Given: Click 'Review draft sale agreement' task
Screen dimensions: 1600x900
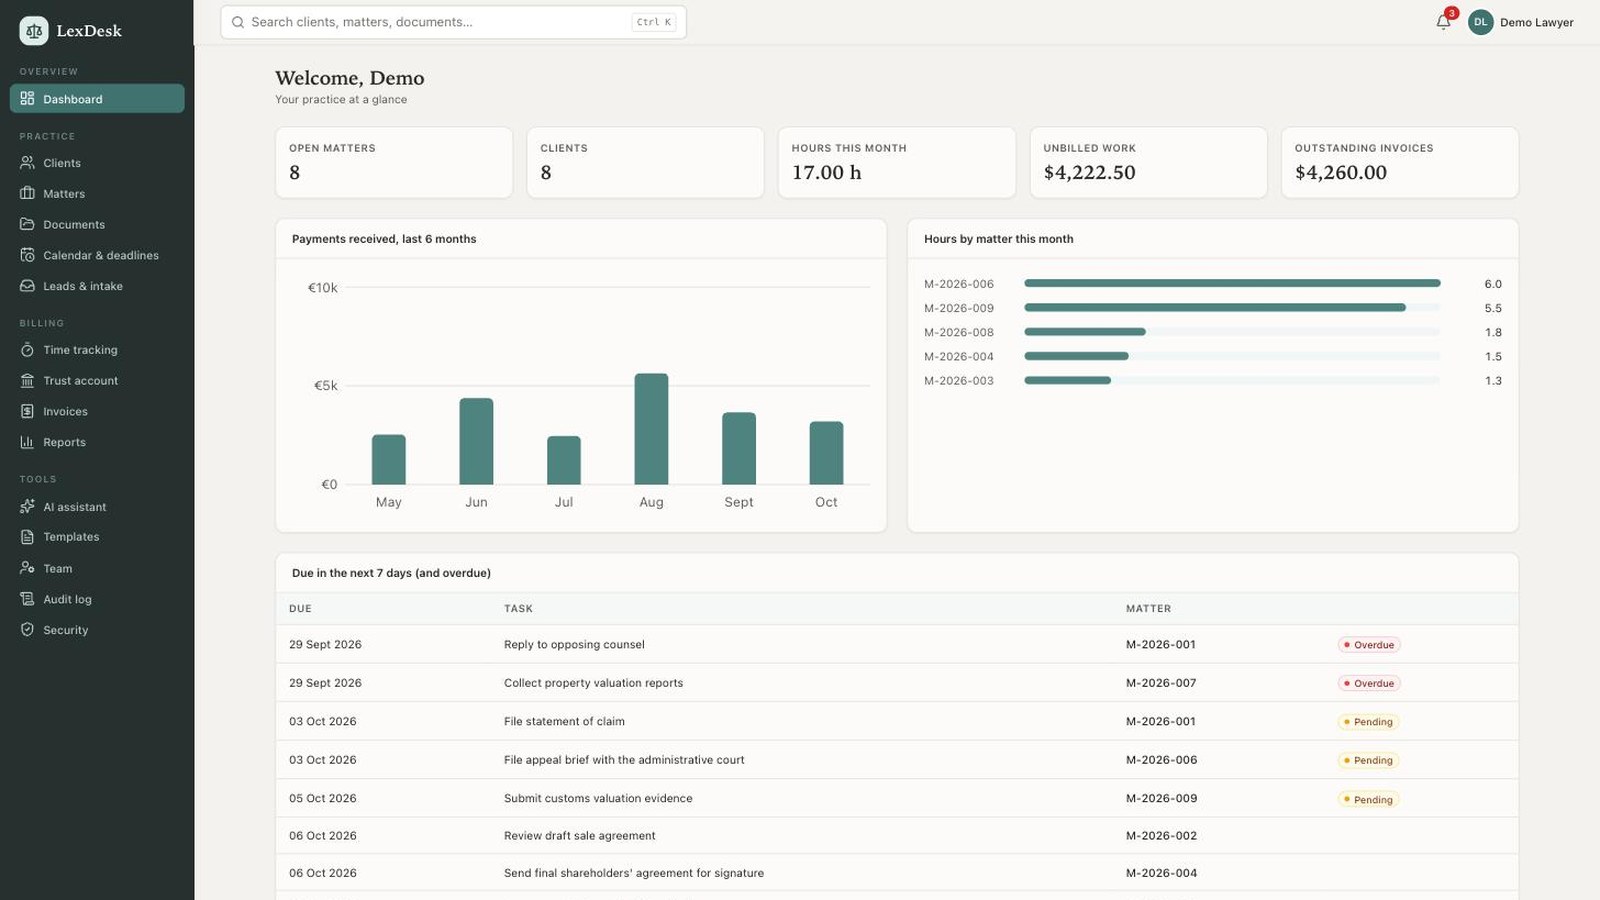Looking at the screenshot, I should [x=580, y=836].
